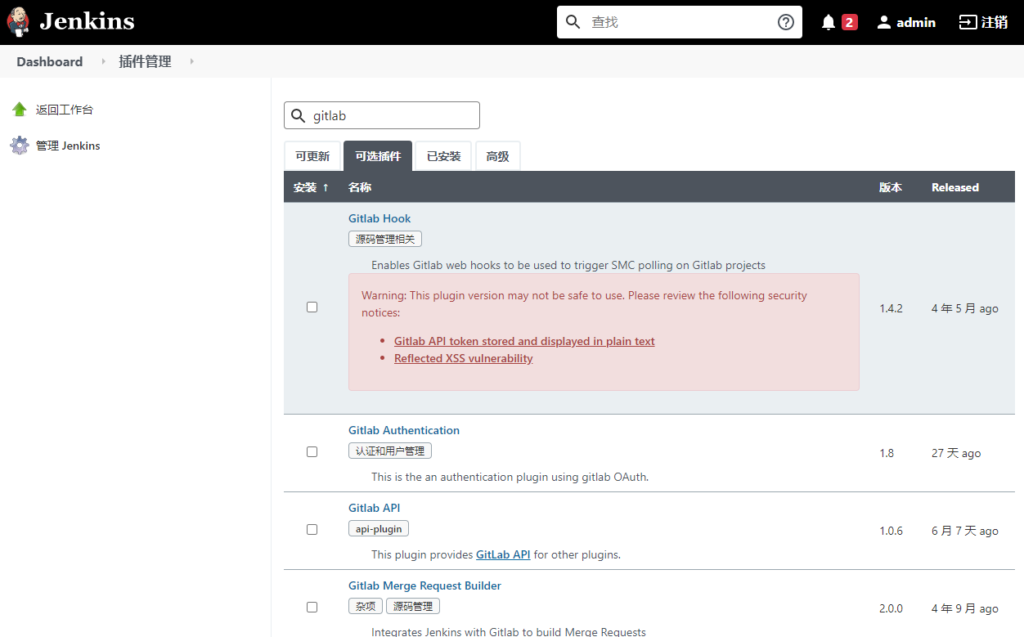Click the Jenkins butler logo
Image resolution: width=1024 pixels, height=637 pixels.
(x=18, y=22)
